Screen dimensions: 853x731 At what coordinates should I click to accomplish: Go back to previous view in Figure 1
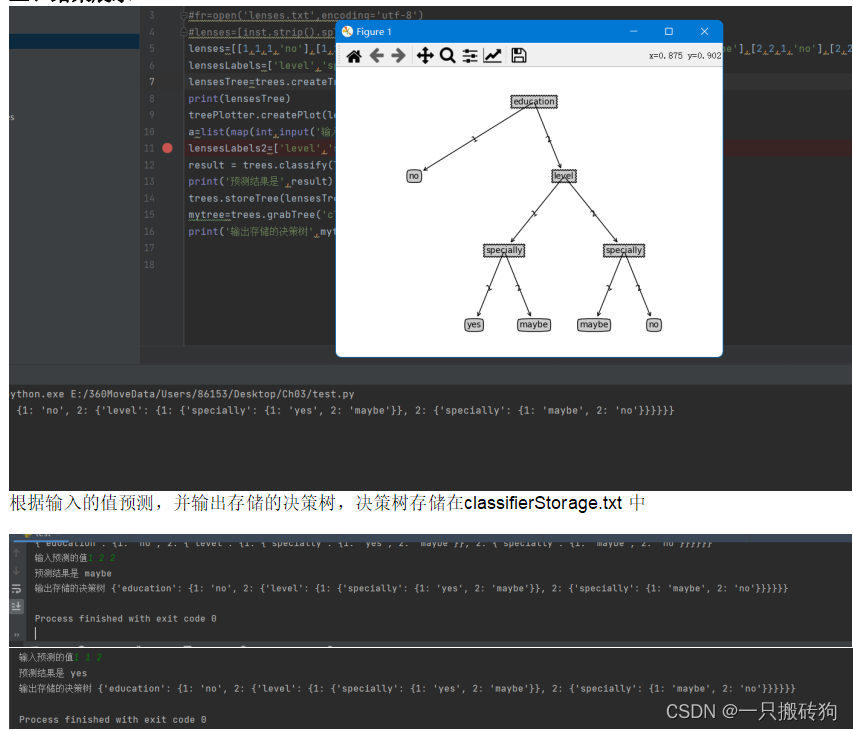pos(376,55)
